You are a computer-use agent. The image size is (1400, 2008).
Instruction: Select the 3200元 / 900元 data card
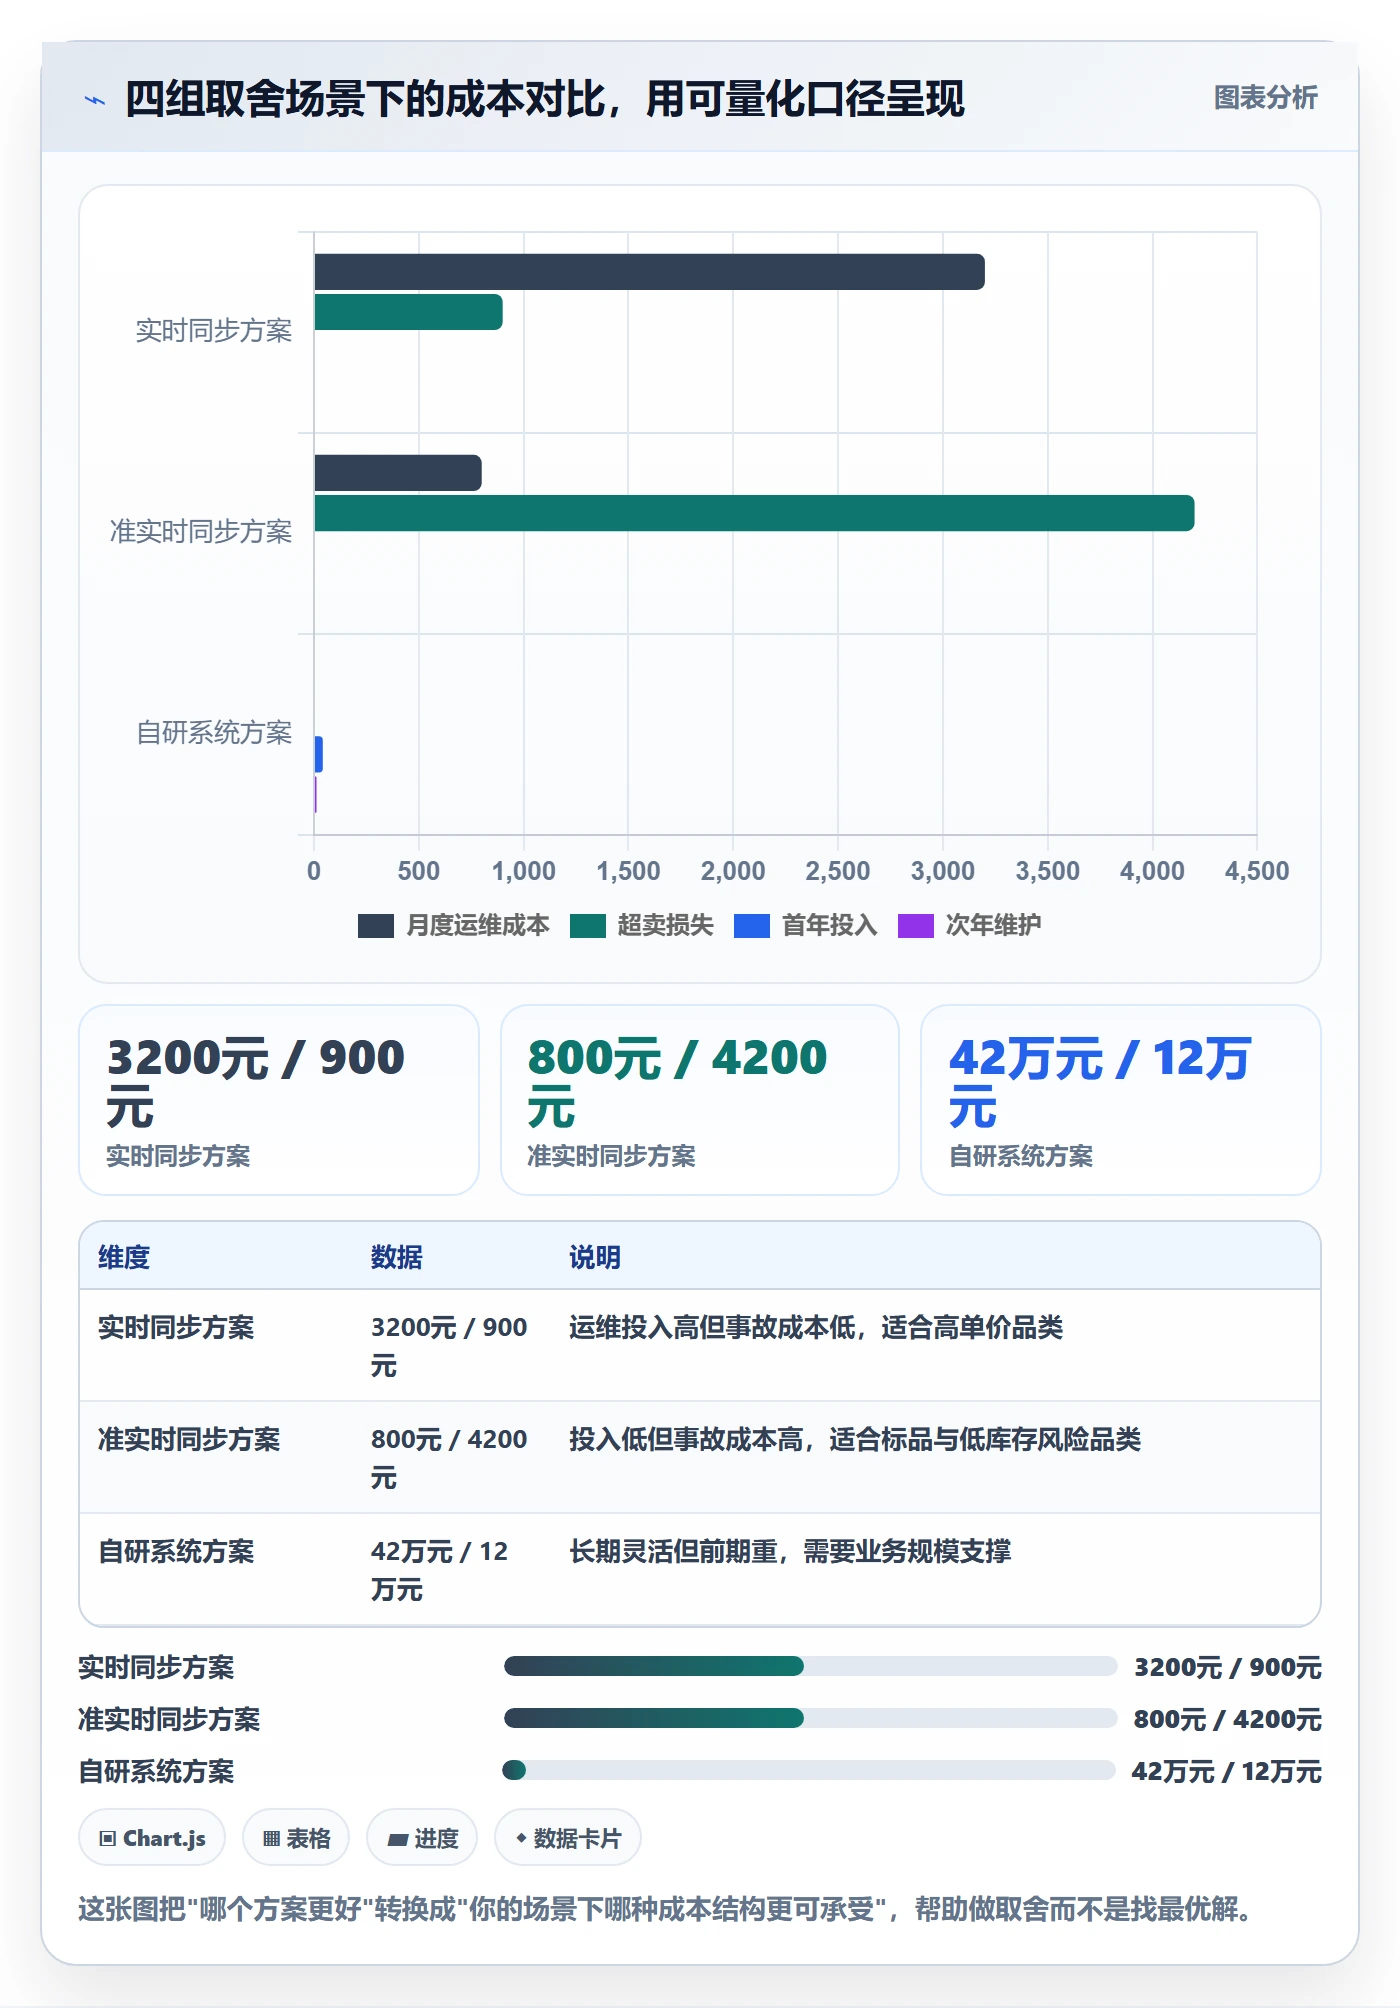tap(279, 1100)
